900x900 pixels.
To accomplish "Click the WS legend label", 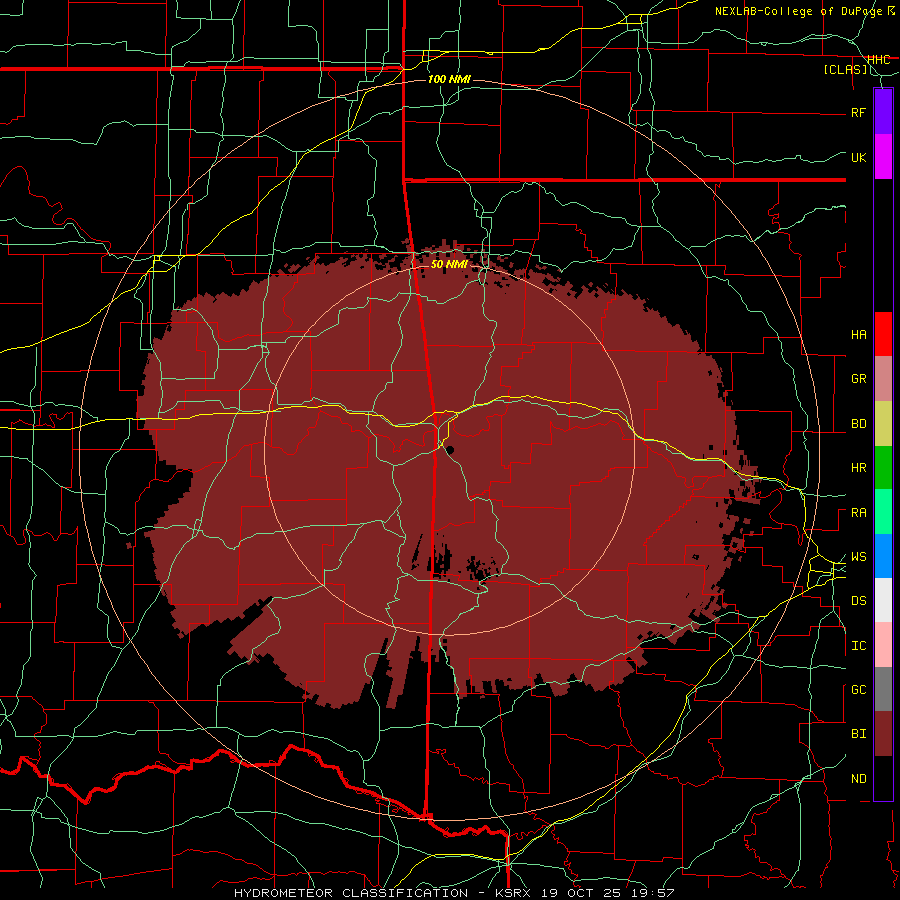I will (859, 557).
